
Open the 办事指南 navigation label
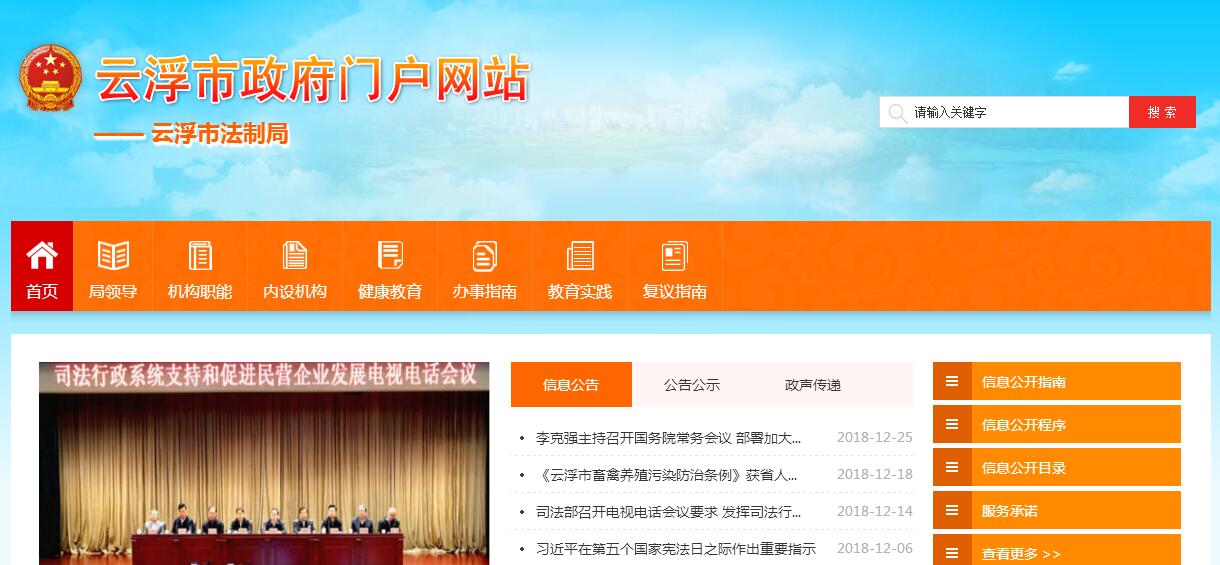[485, 292]
